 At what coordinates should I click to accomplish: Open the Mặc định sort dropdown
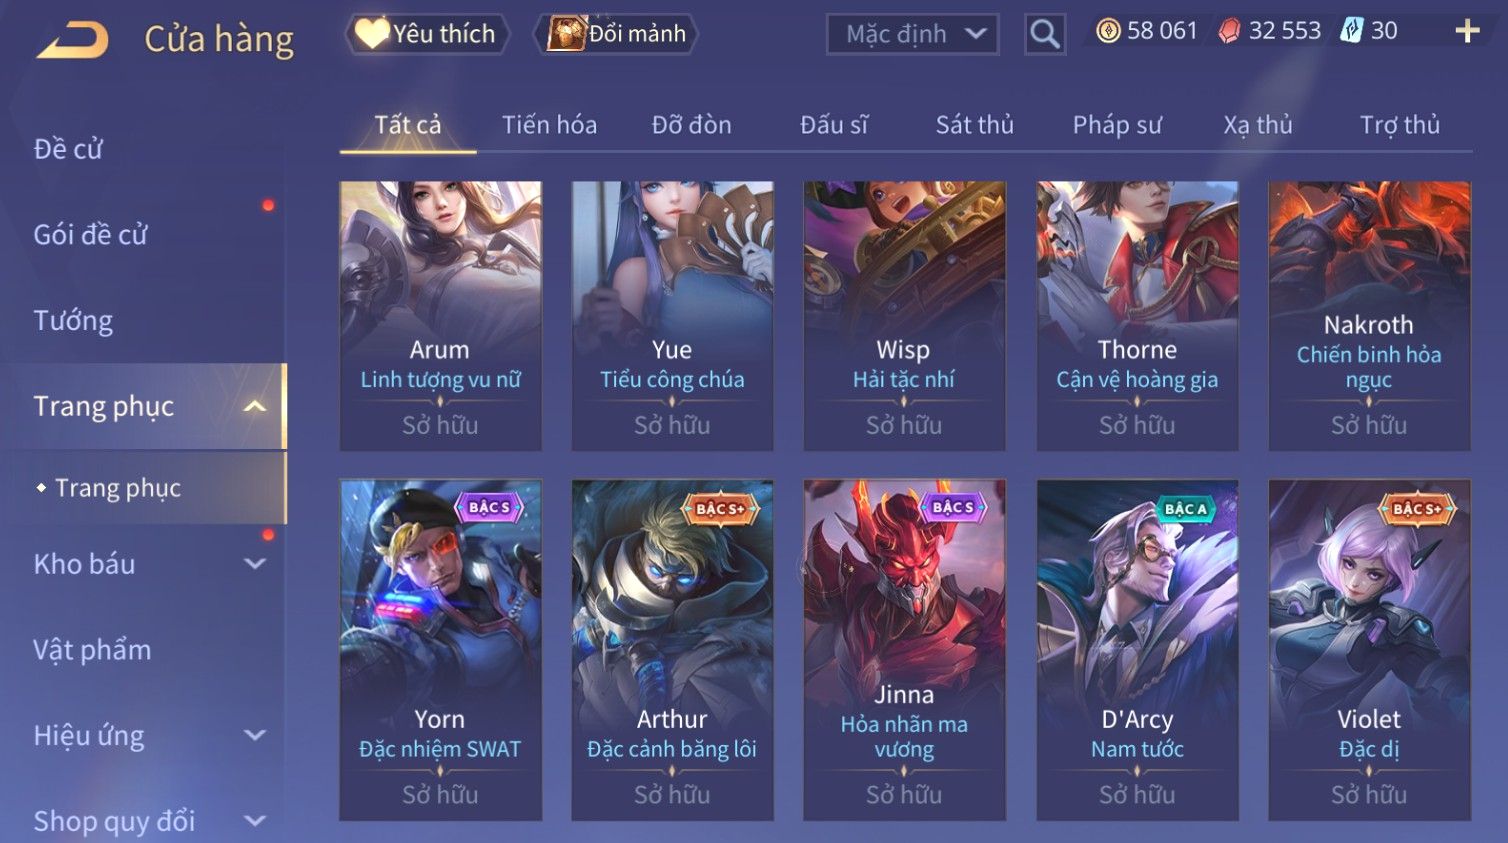[912, 35]
